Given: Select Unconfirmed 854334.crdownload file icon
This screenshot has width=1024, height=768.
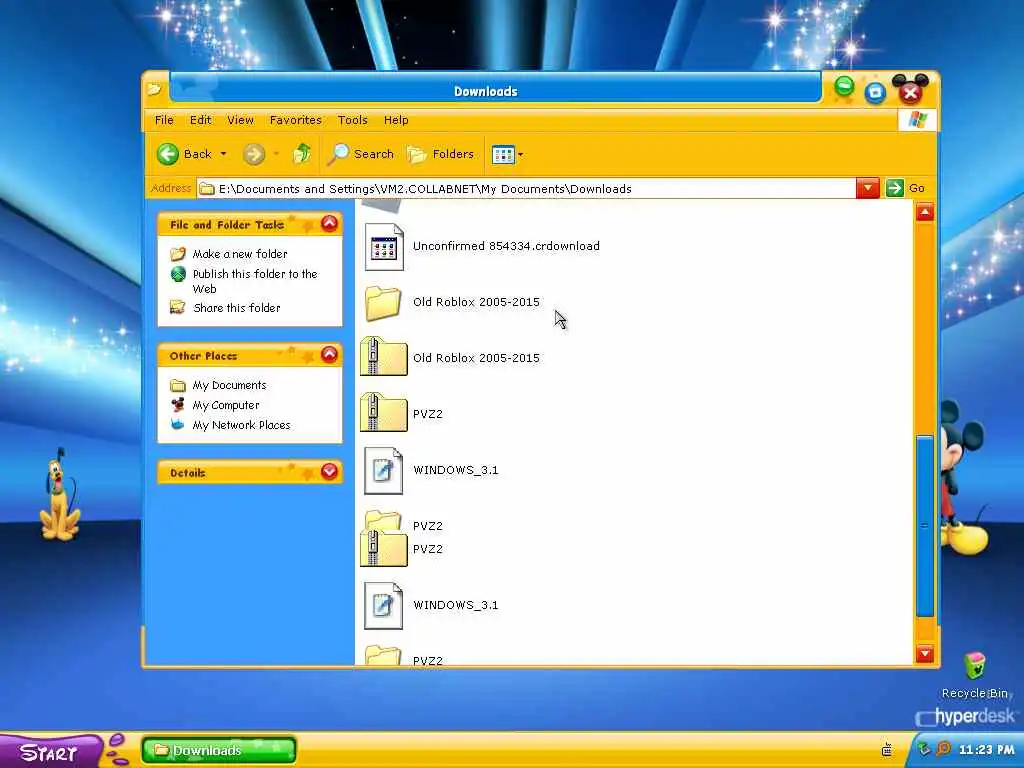Looking at the screenshot, I should pyautogui.click(x=384, y=246).
